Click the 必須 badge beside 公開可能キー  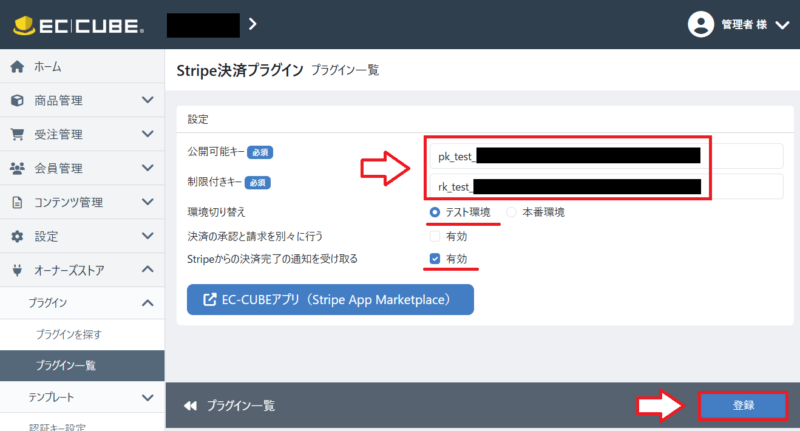click(x=260, y=152)
